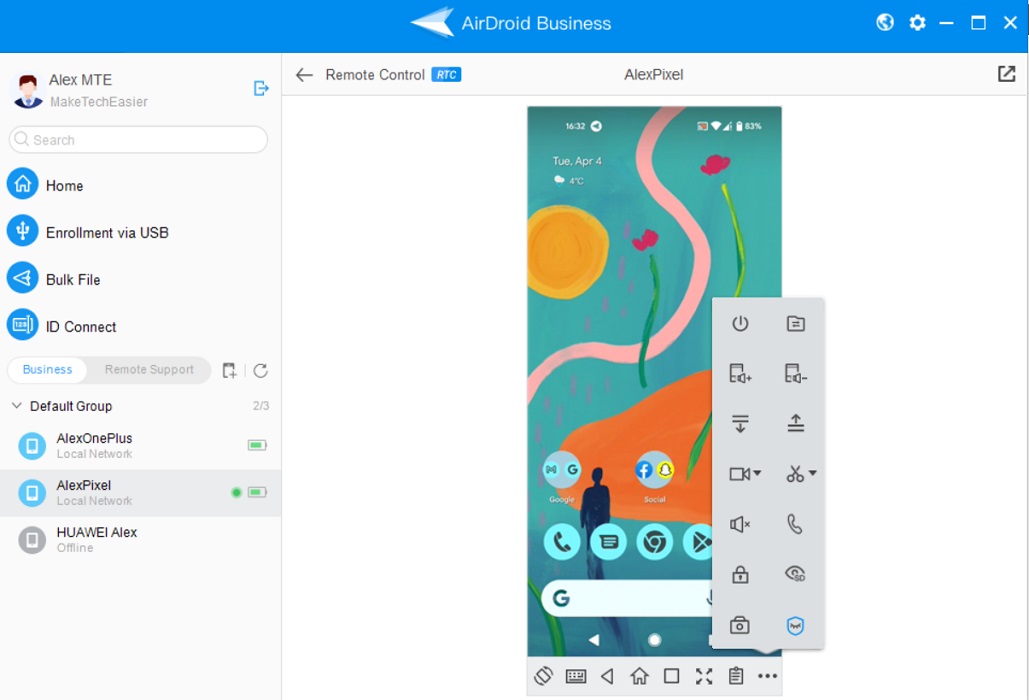Rotate the remote device screen
Screen dimensions: 1029x700
(543, 676)
